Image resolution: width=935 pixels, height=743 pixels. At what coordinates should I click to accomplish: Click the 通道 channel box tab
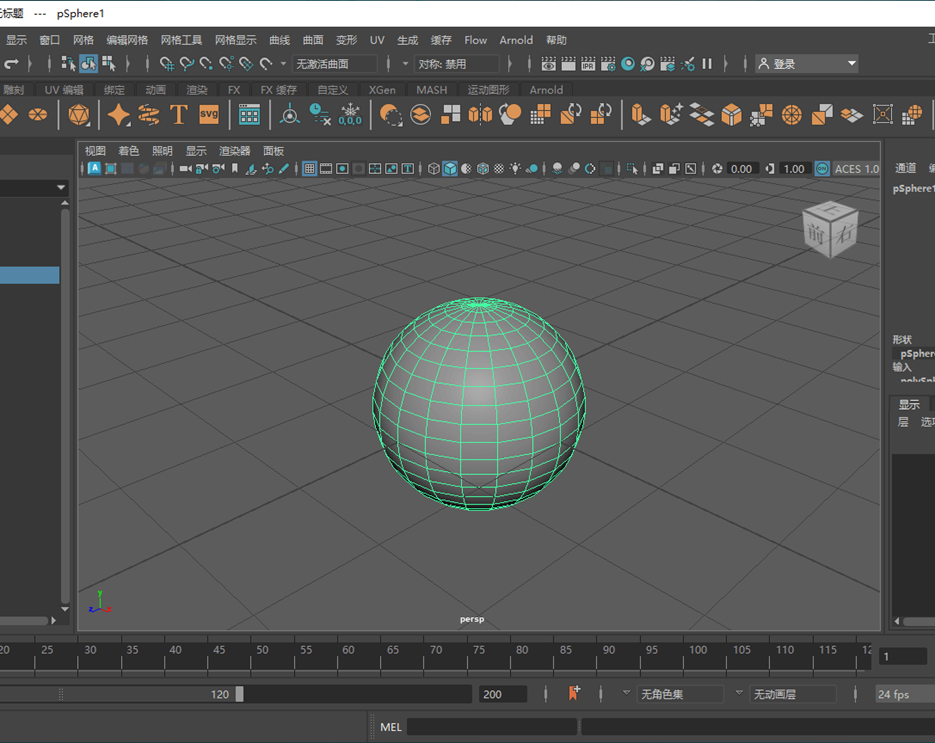[x=905, y=168]
